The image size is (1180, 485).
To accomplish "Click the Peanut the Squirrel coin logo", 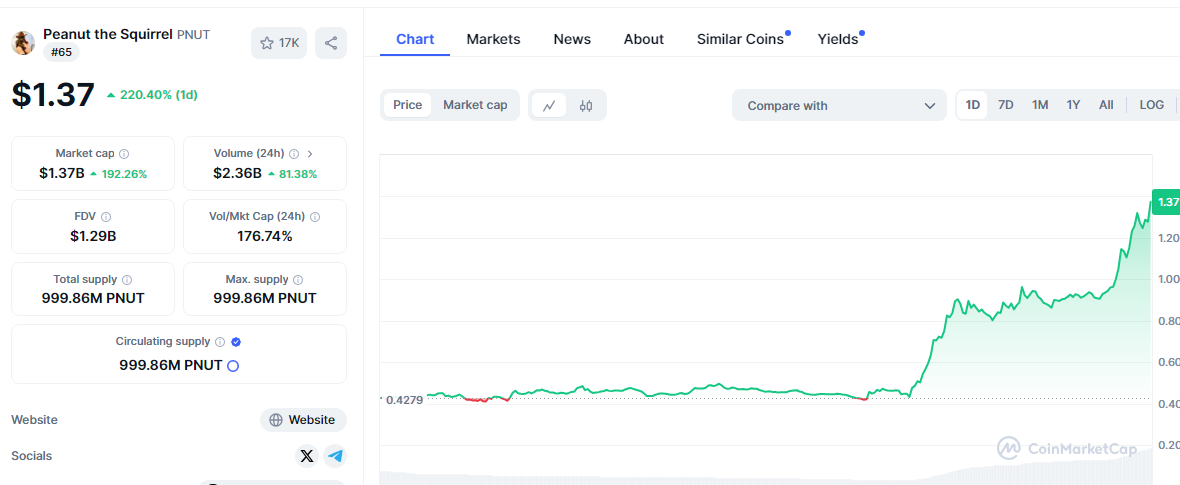I will click(23, 43).
